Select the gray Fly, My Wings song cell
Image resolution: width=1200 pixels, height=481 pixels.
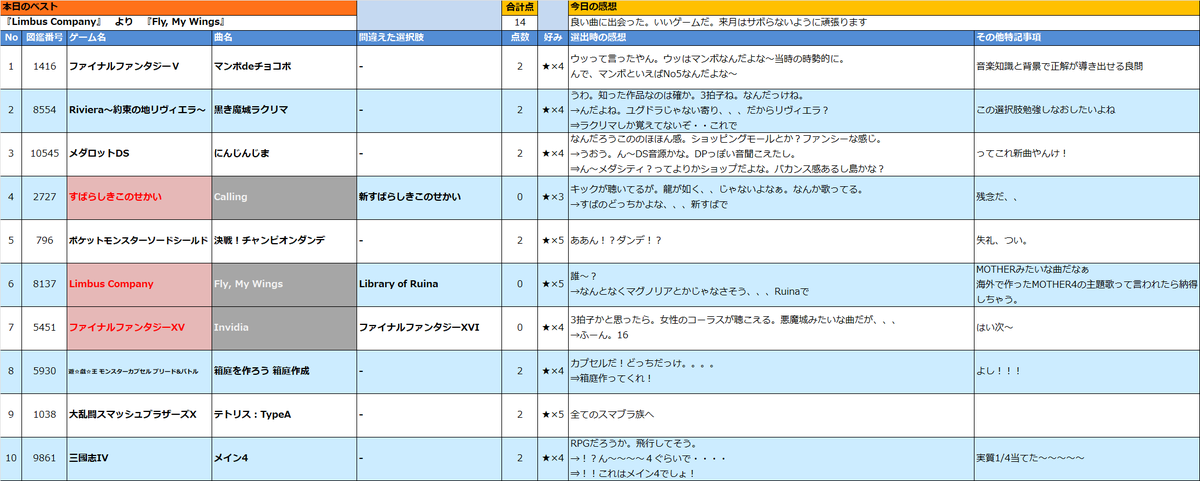284,284
